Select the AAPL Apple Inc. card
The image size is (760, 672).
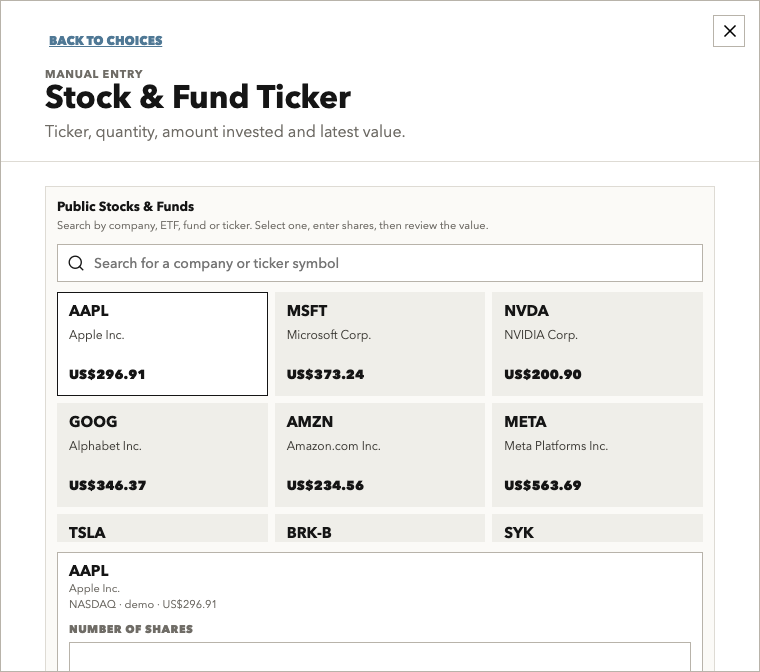pos(162,344)
